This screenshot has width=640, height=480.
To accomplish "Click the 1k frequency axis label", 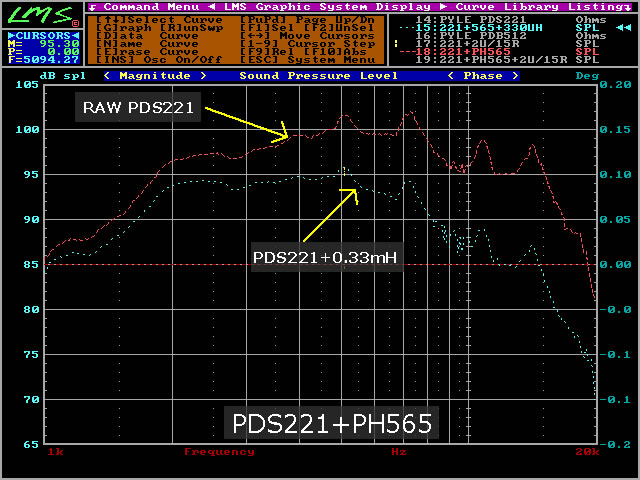I will click(56, 451).
